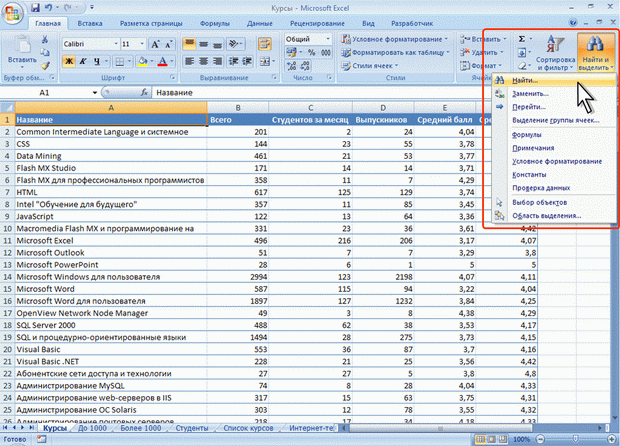The image size is (620, 446).
Task: Open Сортировка и фильтр menu
Action: point(556,53)
